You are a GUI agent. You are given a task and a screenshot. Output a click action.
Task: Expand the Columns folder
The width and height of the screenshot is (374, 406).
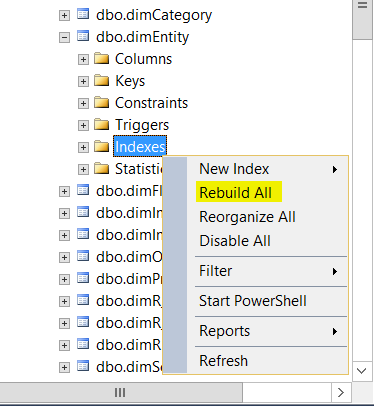click(83, 59)
